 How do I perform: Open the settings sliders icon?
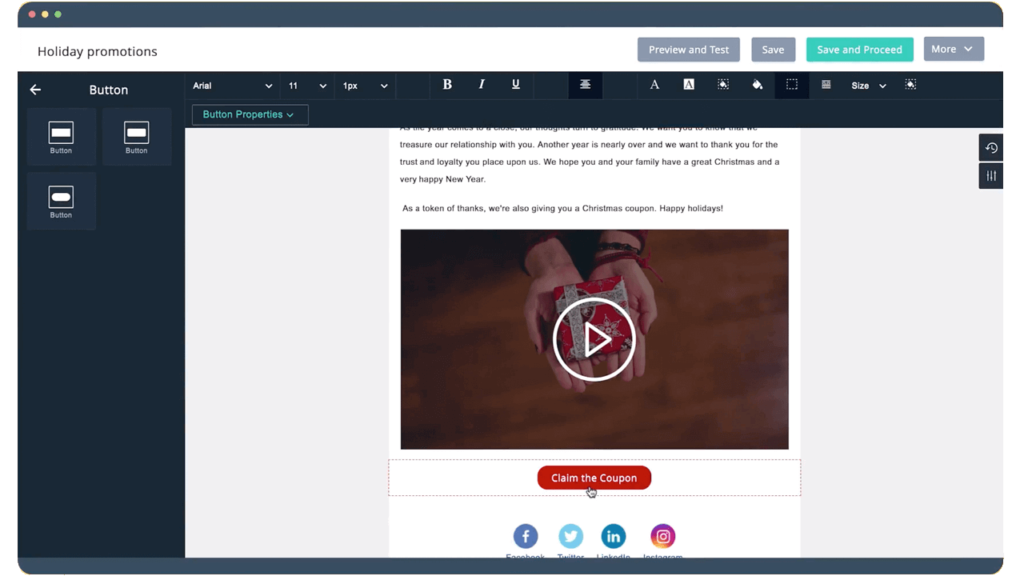click(991, 176)
